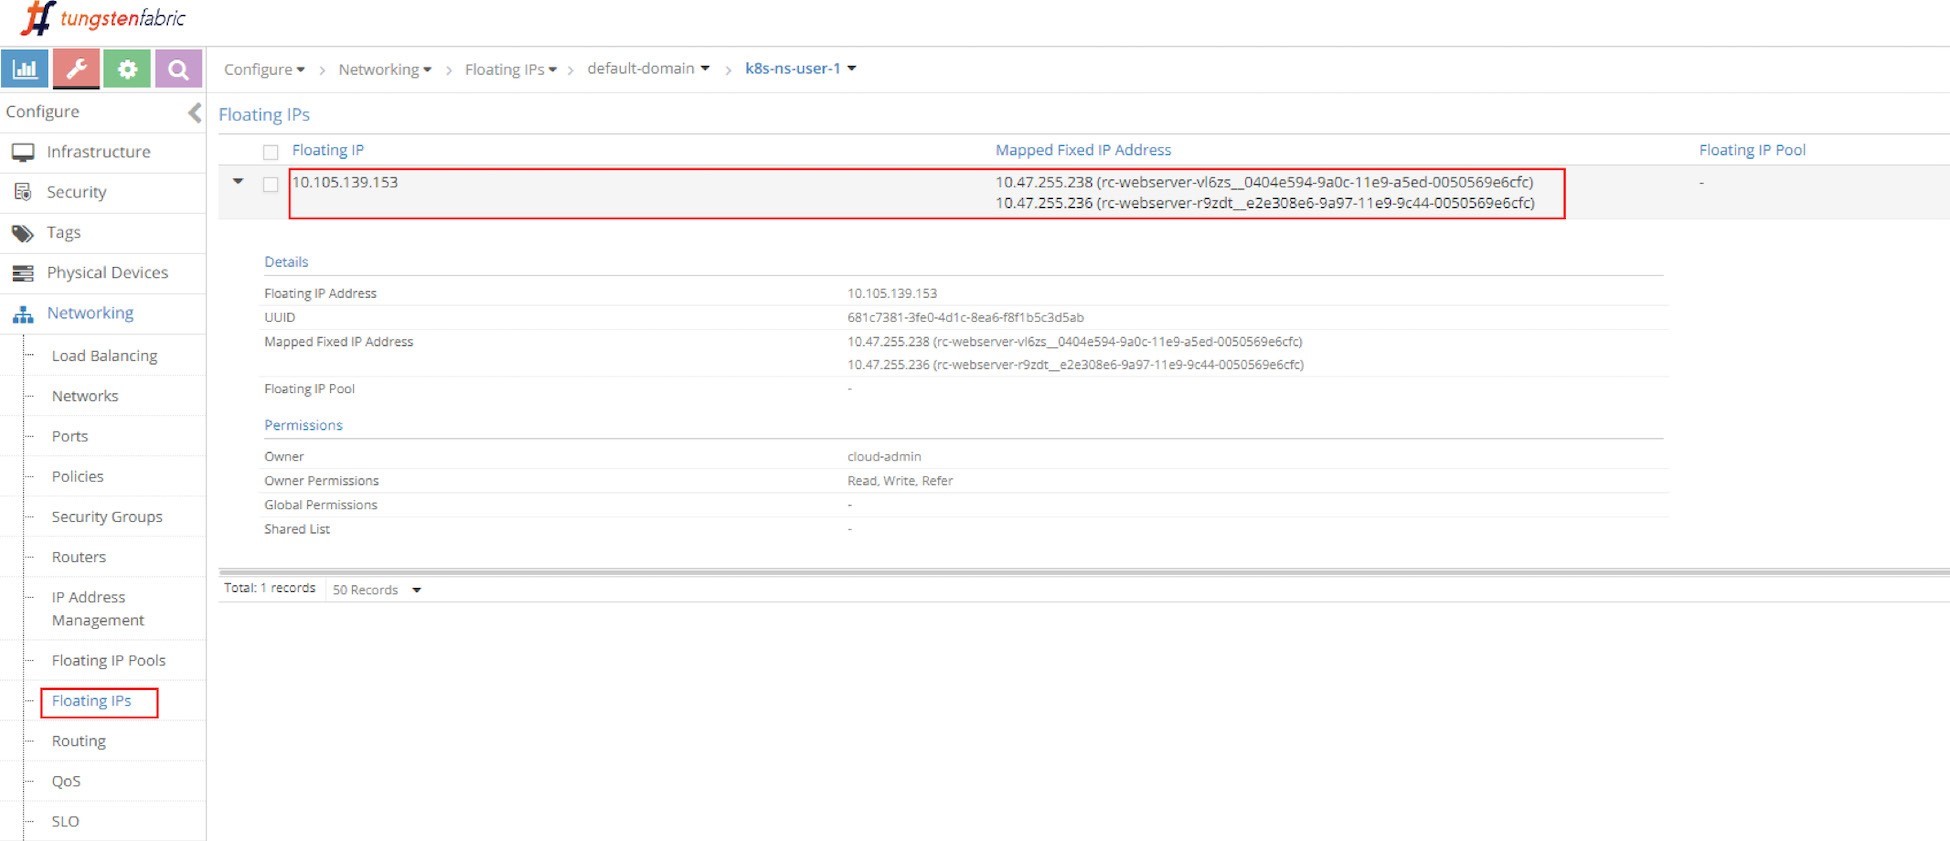Image resolution: width=1950 pixels, height=841 pixels.
Task: Go to QoS page
Action: pyautogui.click(x=66, y=781)
